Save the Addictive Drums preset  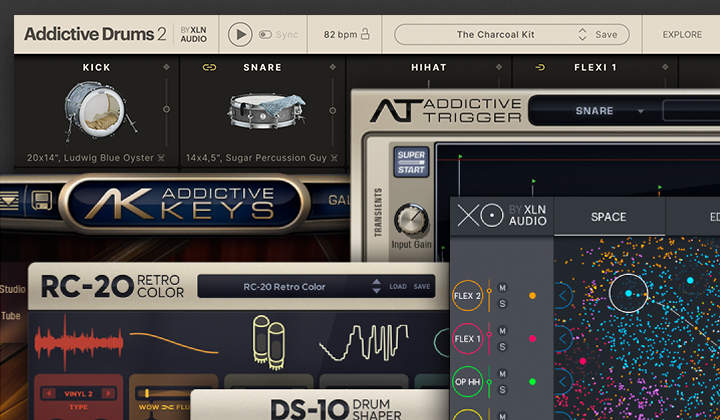click(606, 34)
